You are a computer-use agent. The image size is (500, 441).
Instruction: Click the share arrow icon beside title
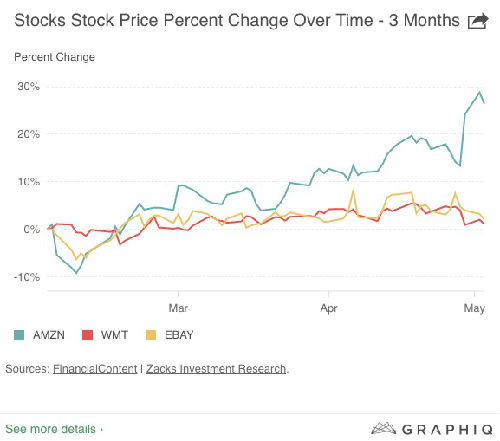(478, 21)
